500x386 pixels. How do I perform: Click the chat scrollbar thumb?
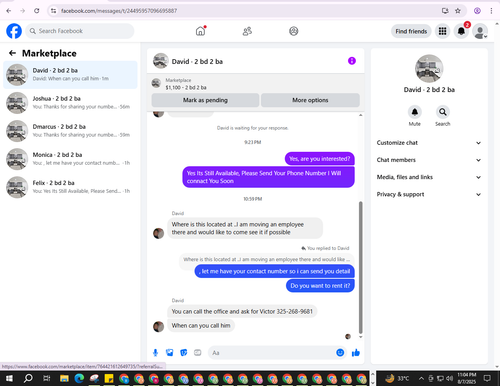[x=360, y=267]
